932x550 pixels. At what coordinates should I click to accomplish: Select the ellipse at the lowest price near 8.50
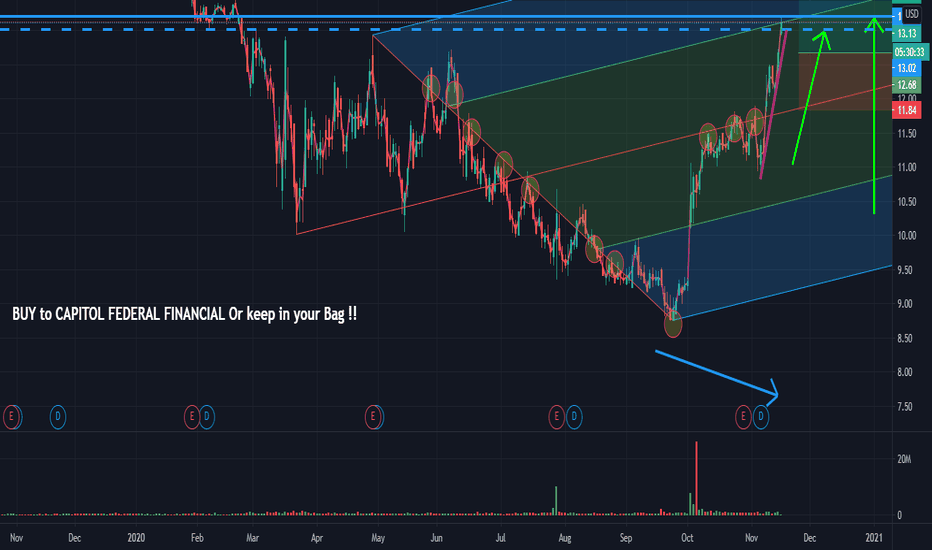[673, 325]
